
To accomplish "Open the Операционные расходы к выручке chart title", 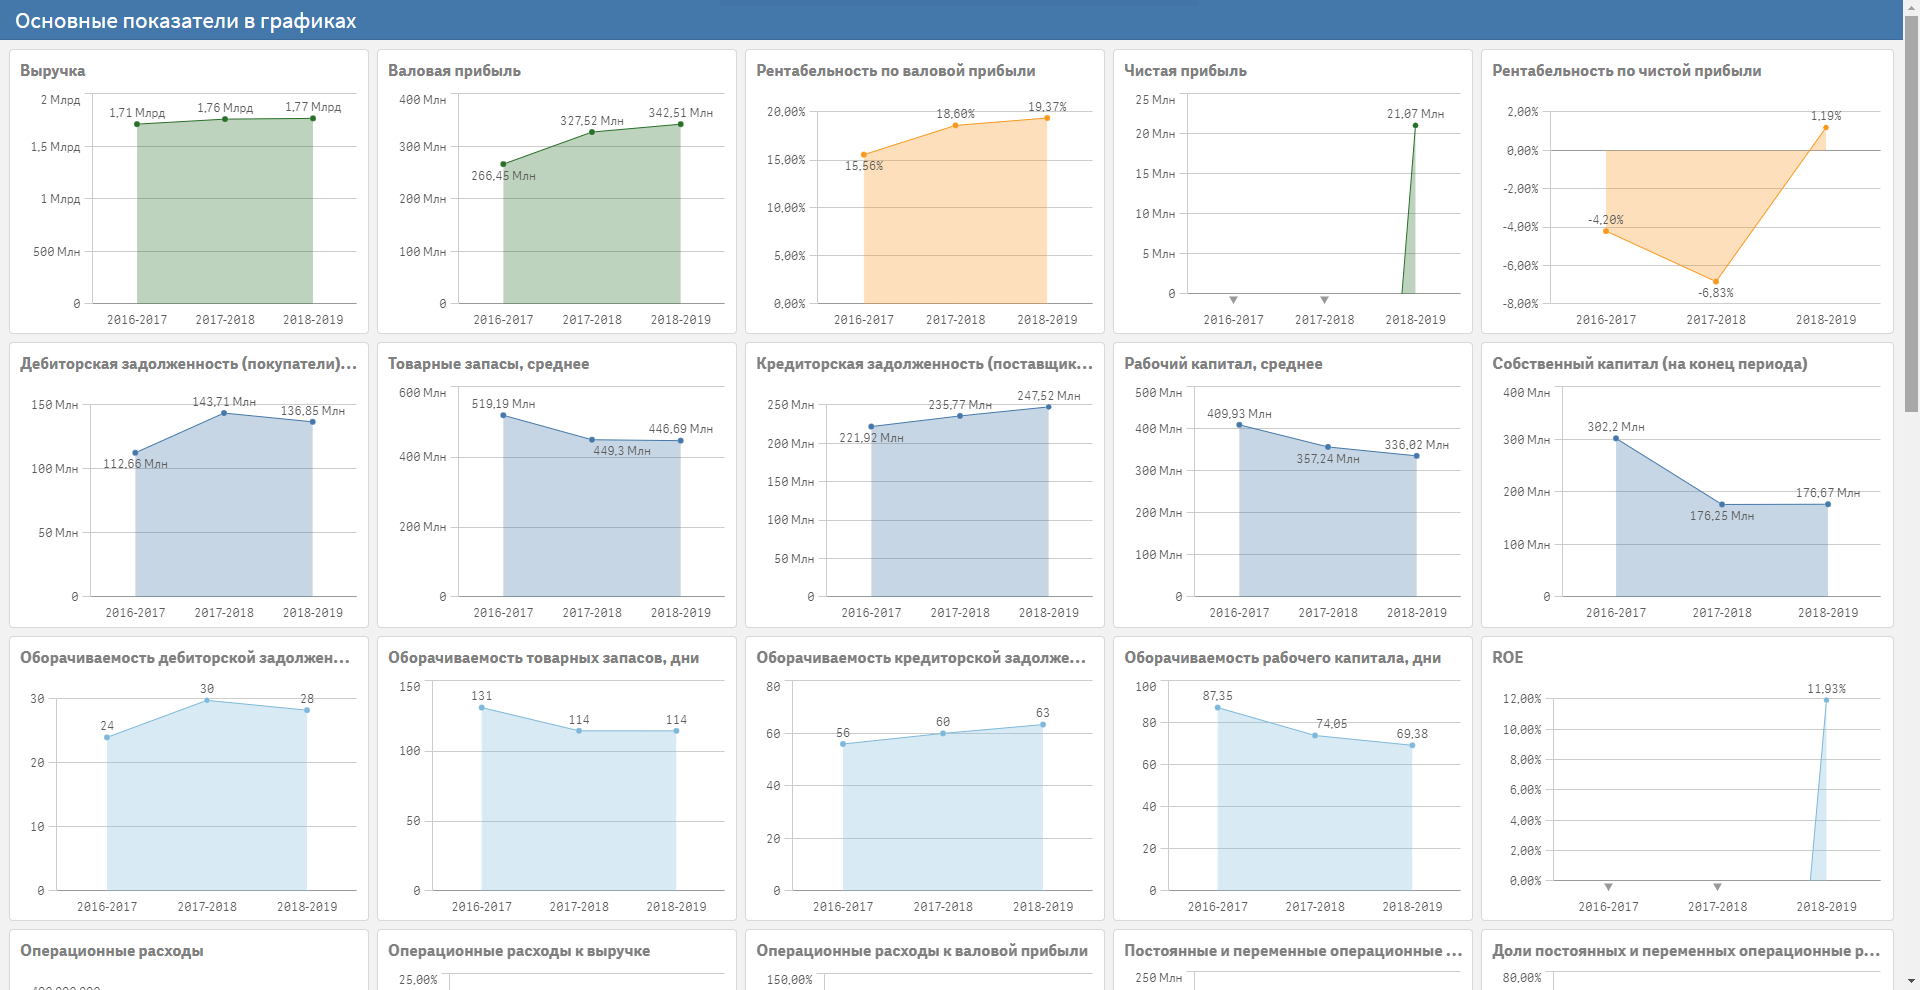I will click(519, 951).
